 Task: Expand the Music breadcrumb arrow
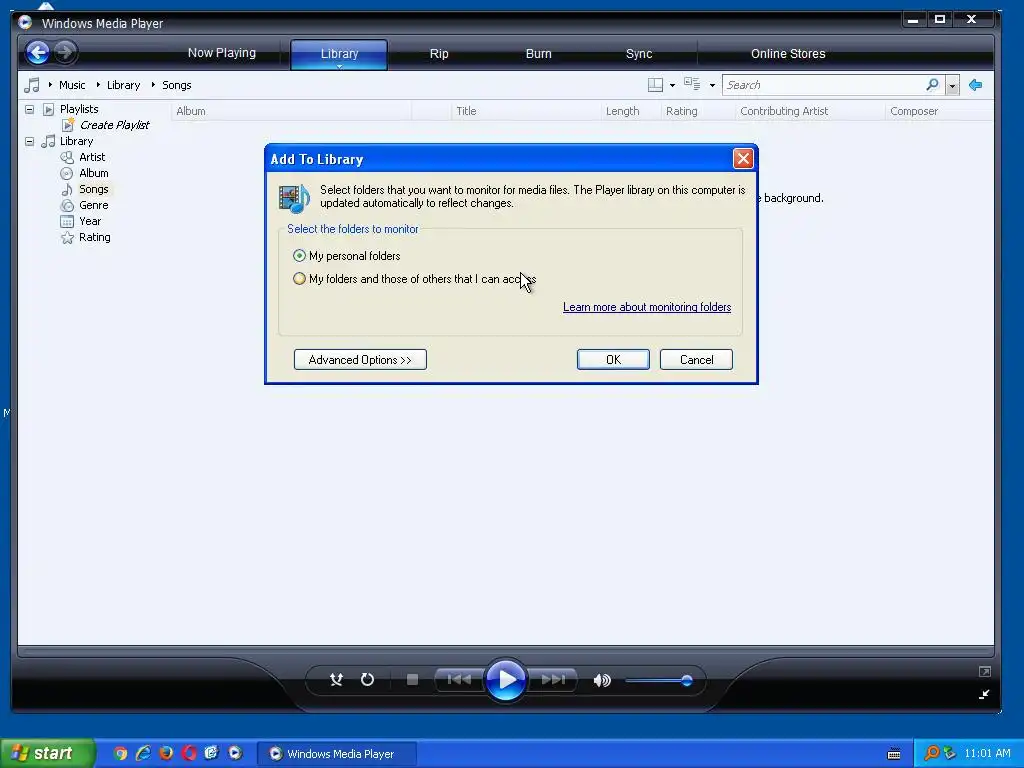point(50,85)
